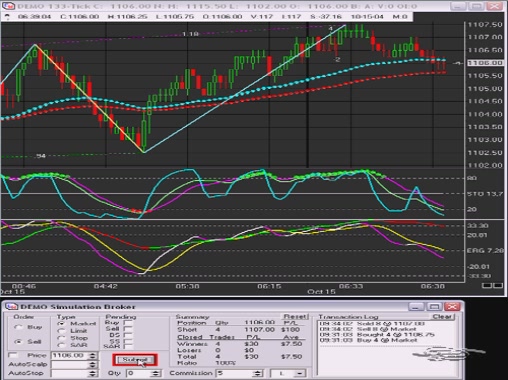
Task: Click the Ratio 100% value
Action: [225, 363]
